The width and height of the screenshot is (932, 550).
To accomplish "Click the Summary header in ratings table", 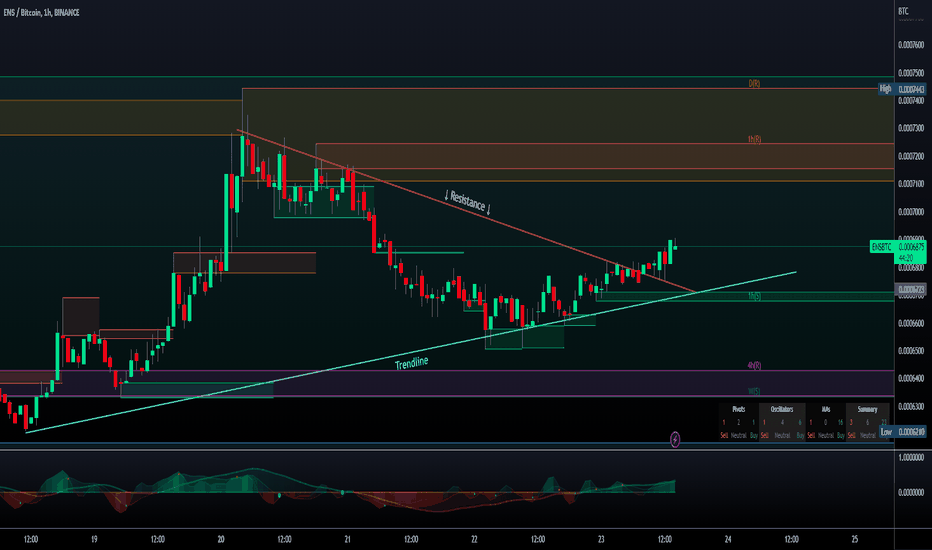I will click(x=867, y=409).
